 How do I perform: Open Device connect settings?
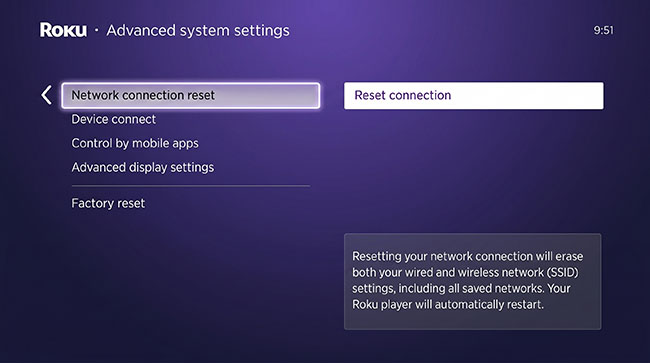(114, 119)
